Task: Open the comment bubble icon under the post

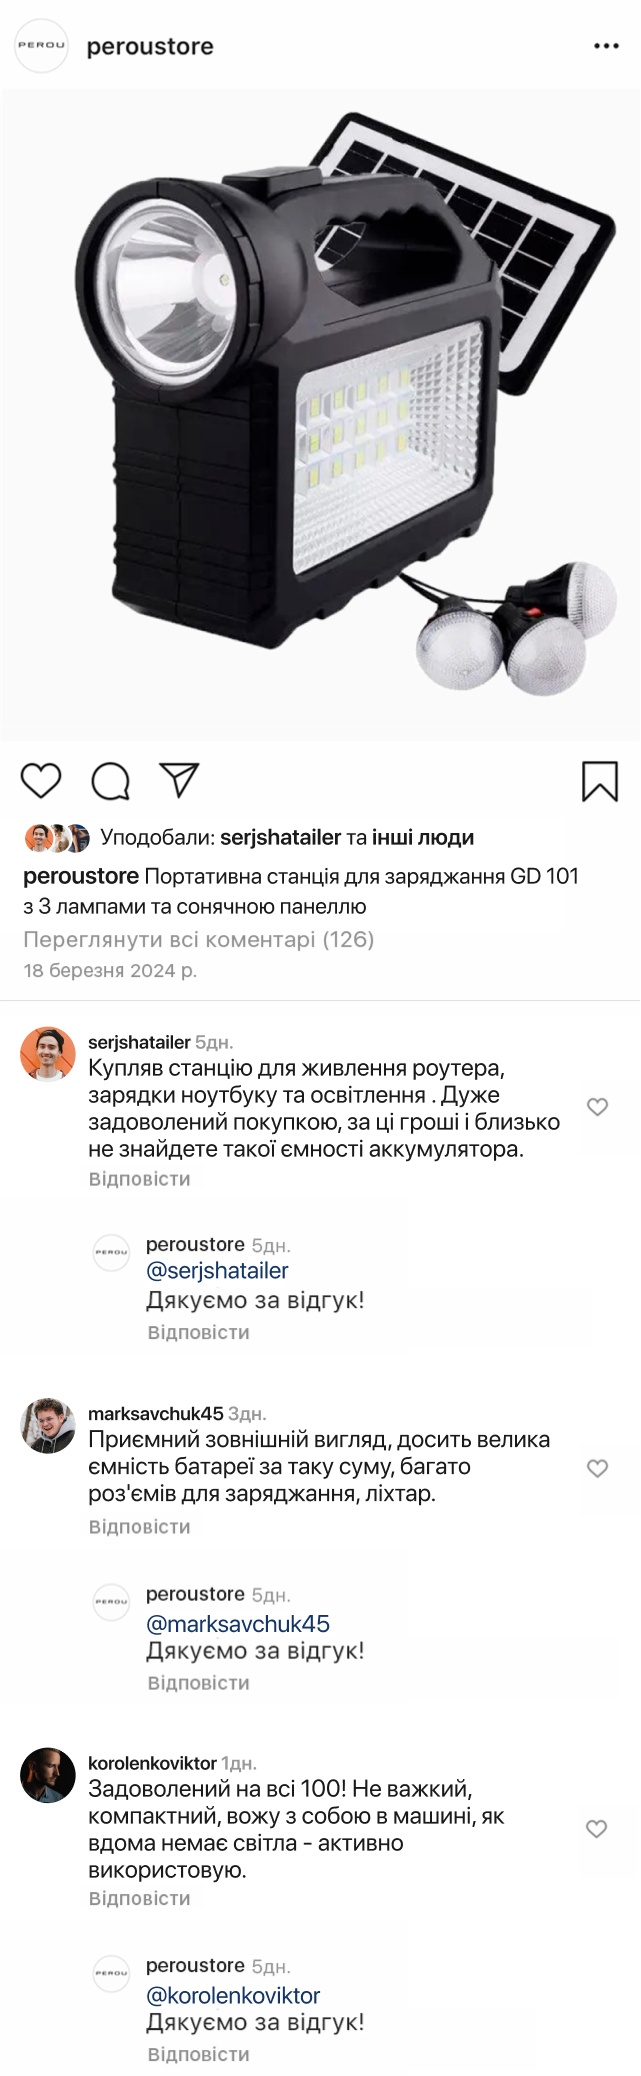Action: coord(110,781)
